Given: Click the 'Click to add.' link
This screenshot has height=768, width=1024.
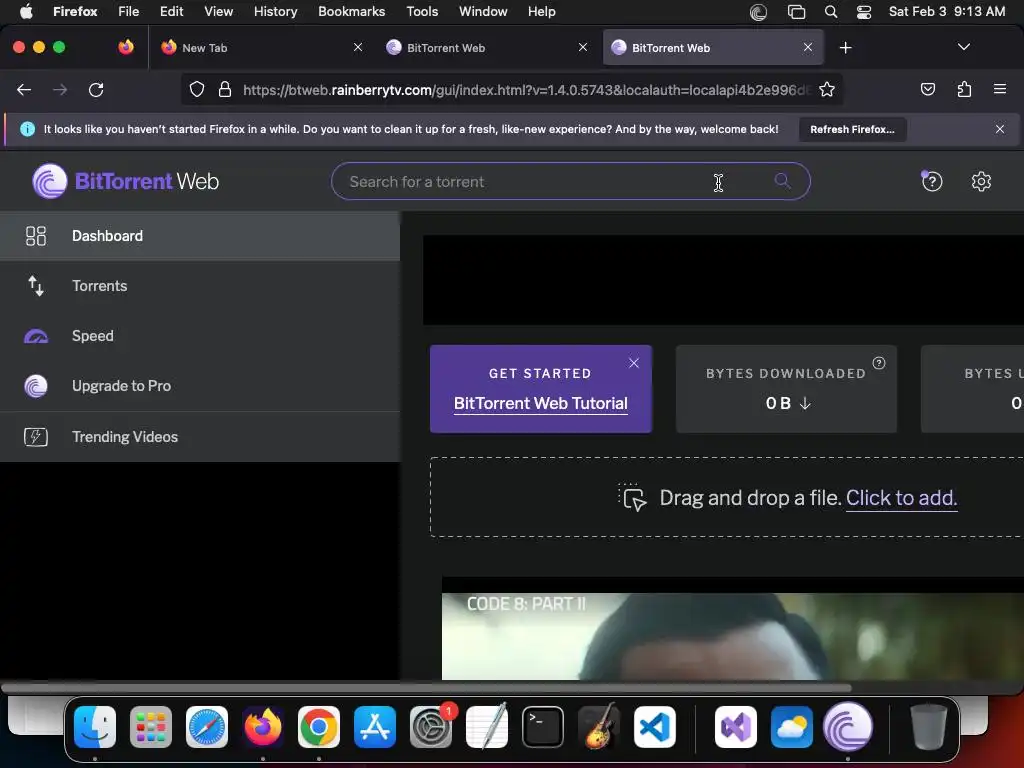Looking at the screenshot, I should (901, 498).
